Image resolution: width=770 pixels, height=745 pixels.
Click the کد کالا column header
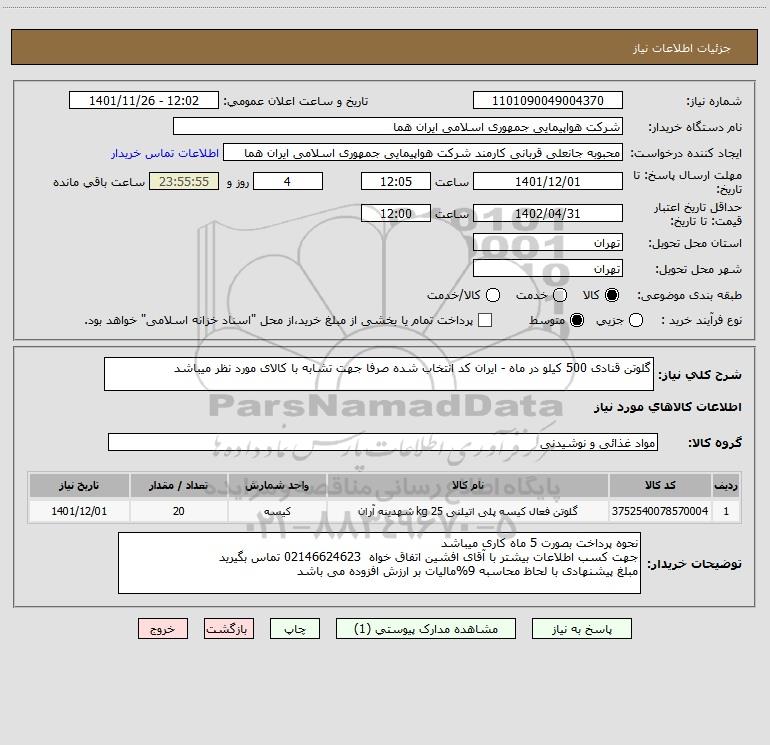pyautogui.click(x=660, y=485)
